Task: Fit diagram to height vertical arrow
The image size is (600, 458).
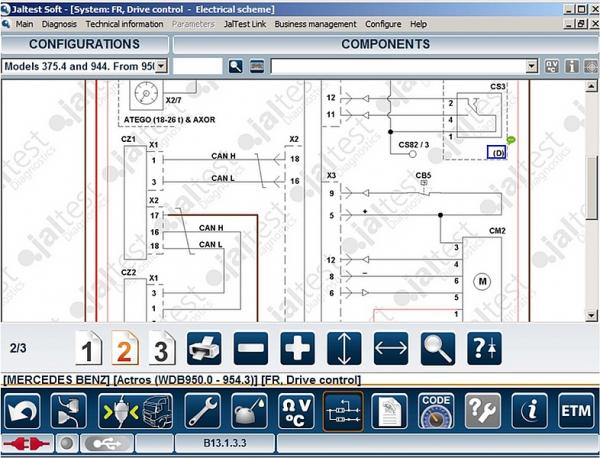Action: pos(344,348)
